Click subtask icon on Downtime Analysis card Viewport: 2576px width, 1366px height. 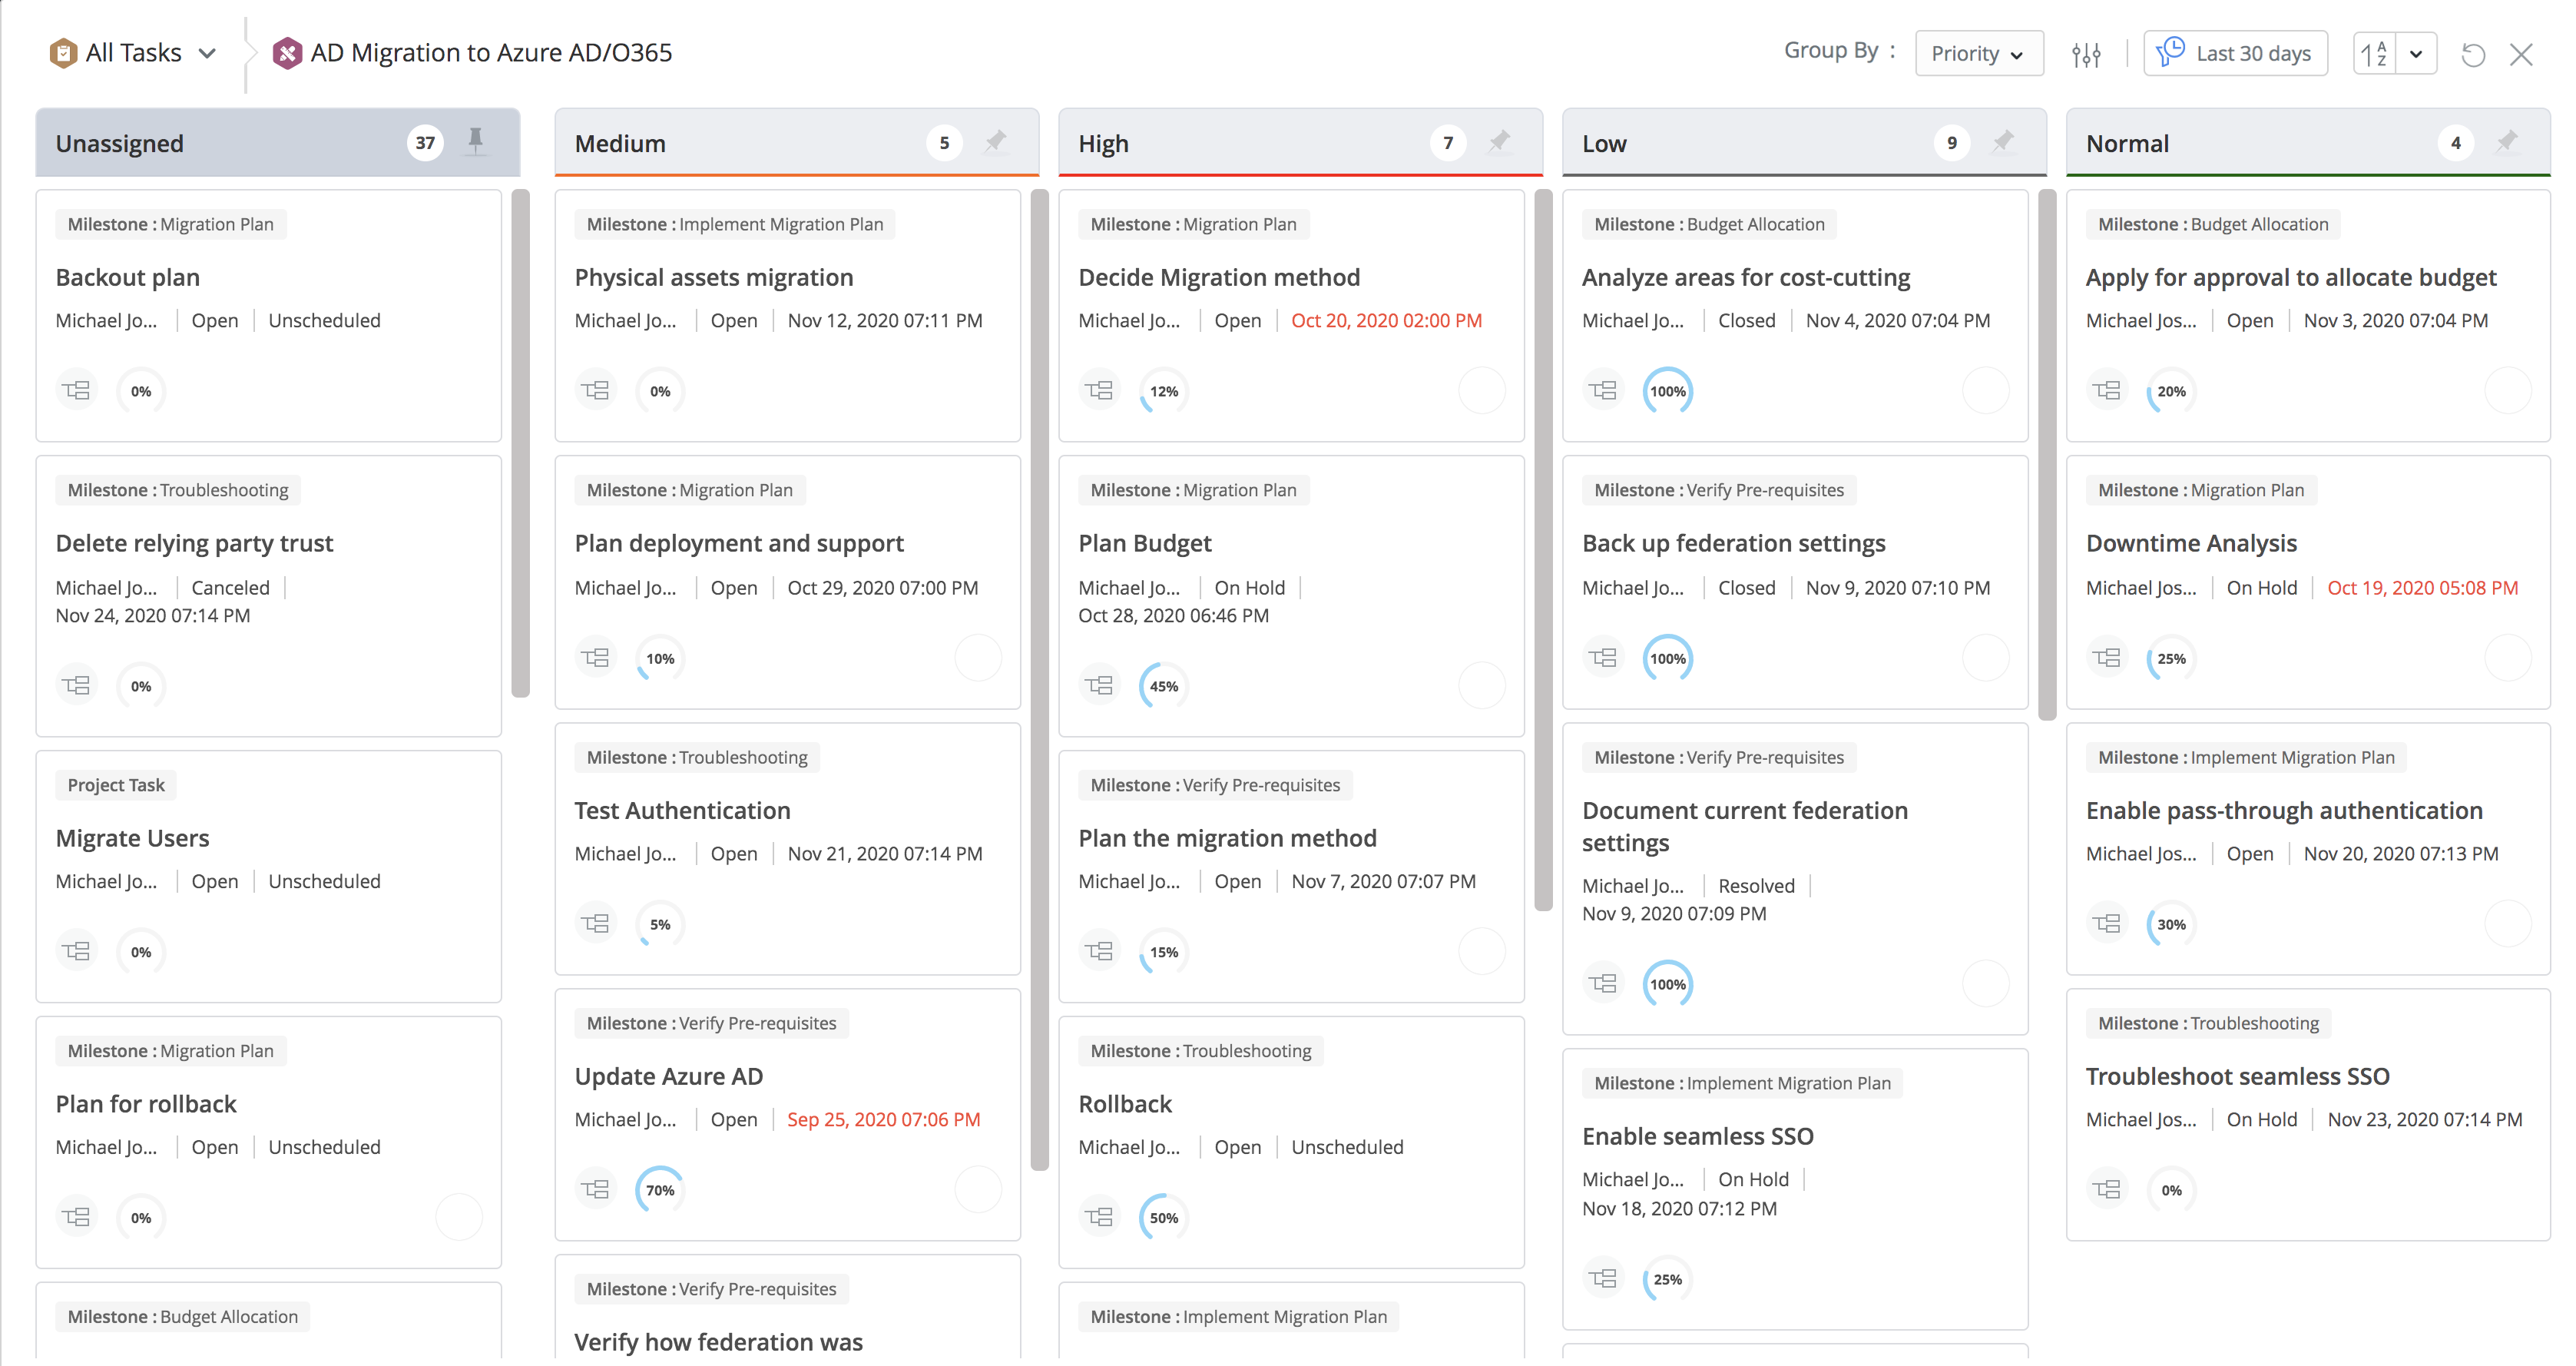2106,657
